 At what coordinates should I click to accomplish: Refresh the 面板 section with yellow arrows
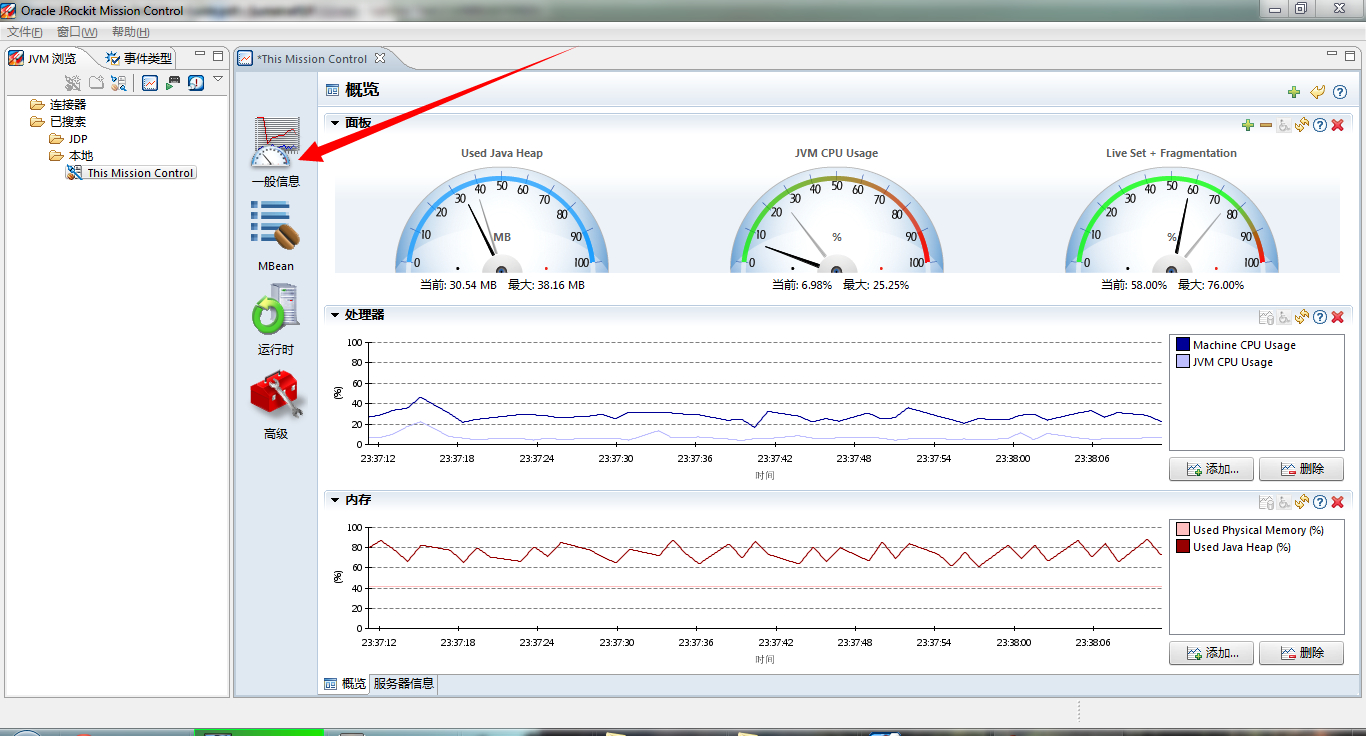[1301, 125]
